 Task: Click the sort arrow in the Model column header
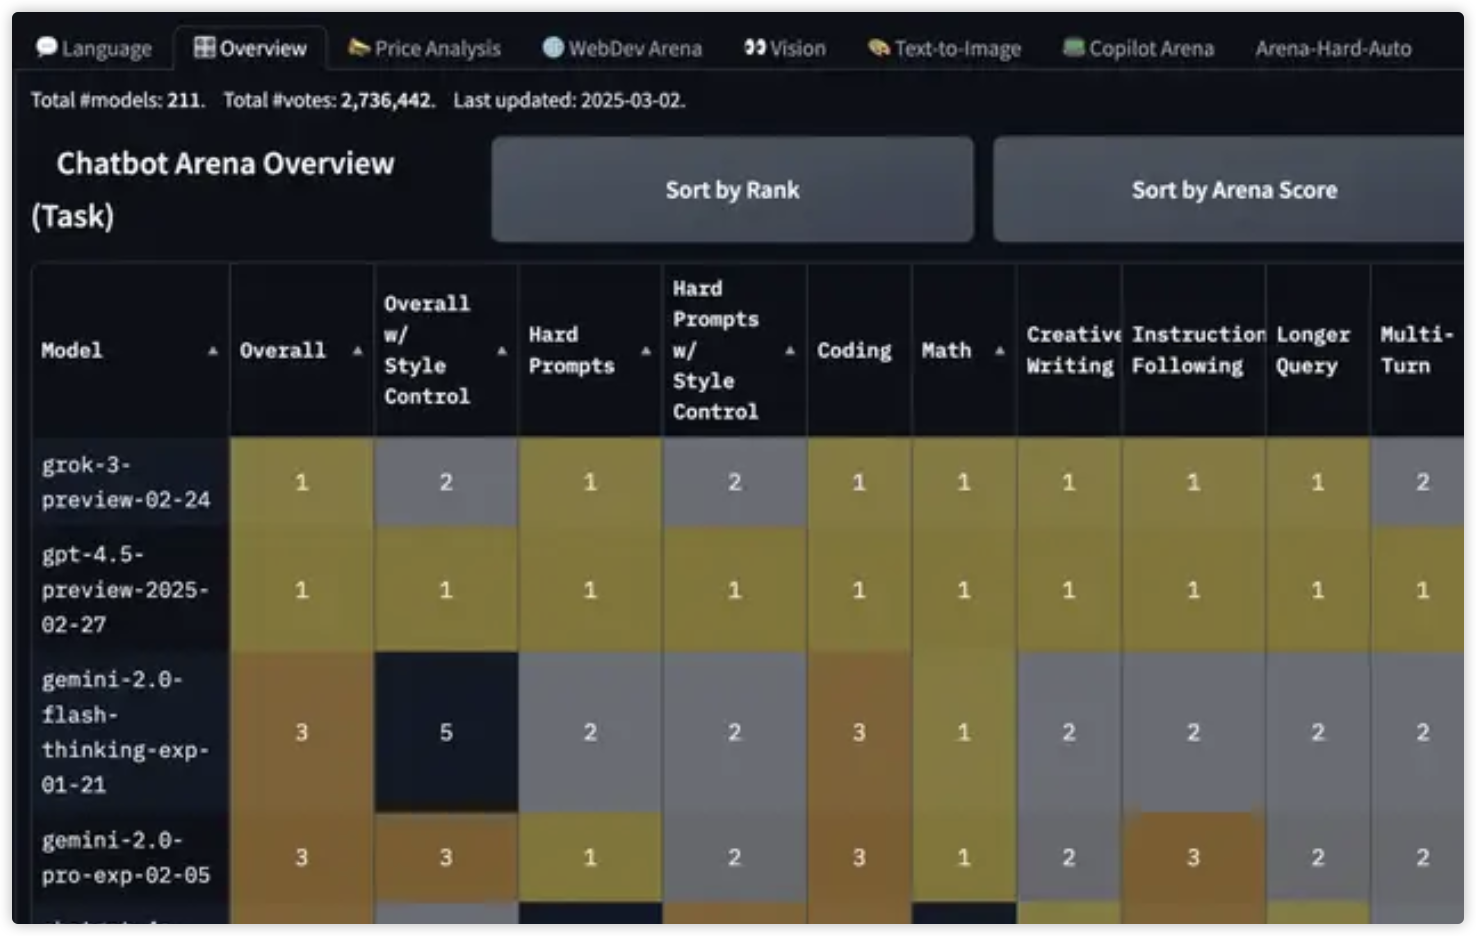tap(213, 351)
